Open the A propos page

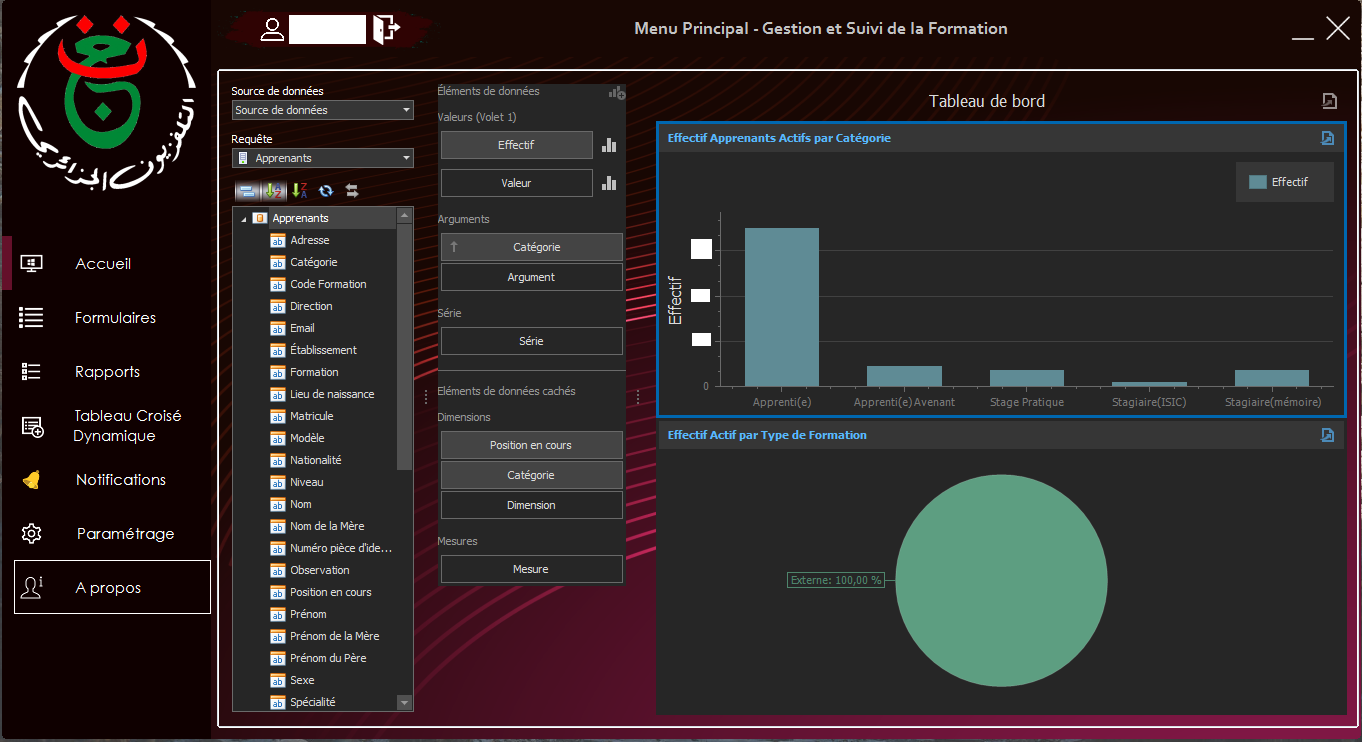coord(112,587)
